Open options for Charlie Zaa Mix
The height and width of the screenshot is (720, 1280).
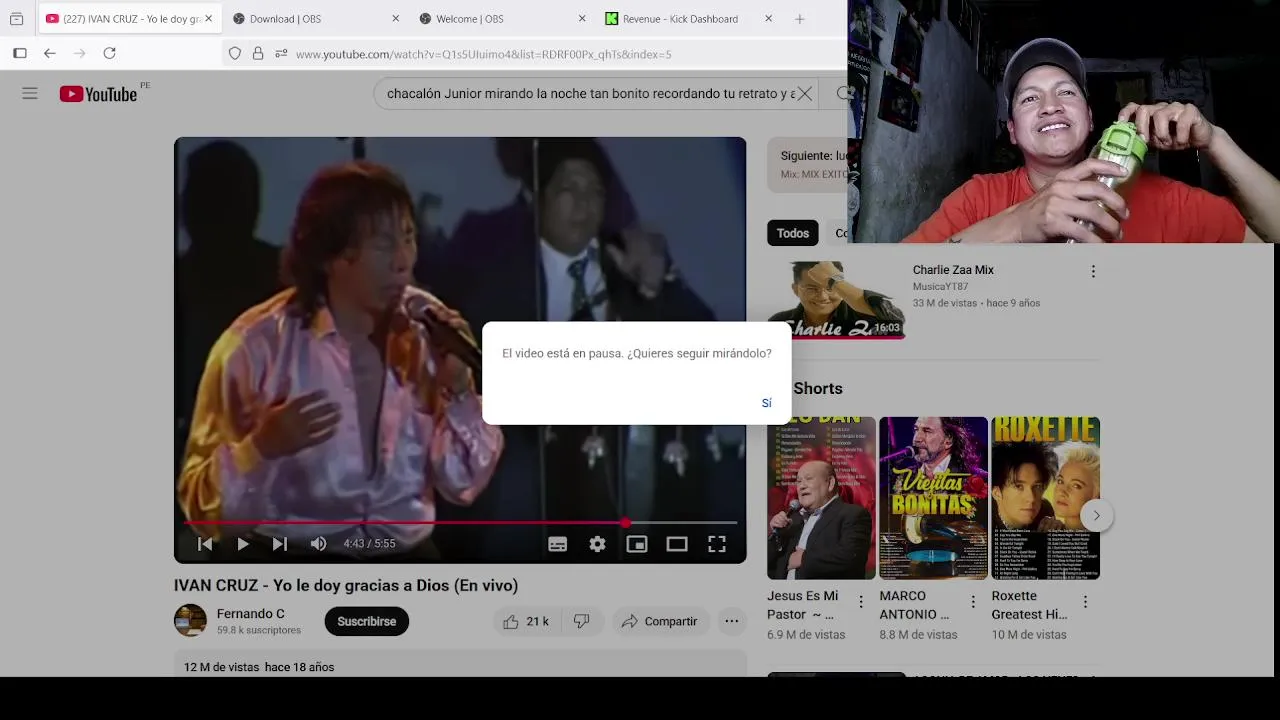click(x=1093, y=271)
